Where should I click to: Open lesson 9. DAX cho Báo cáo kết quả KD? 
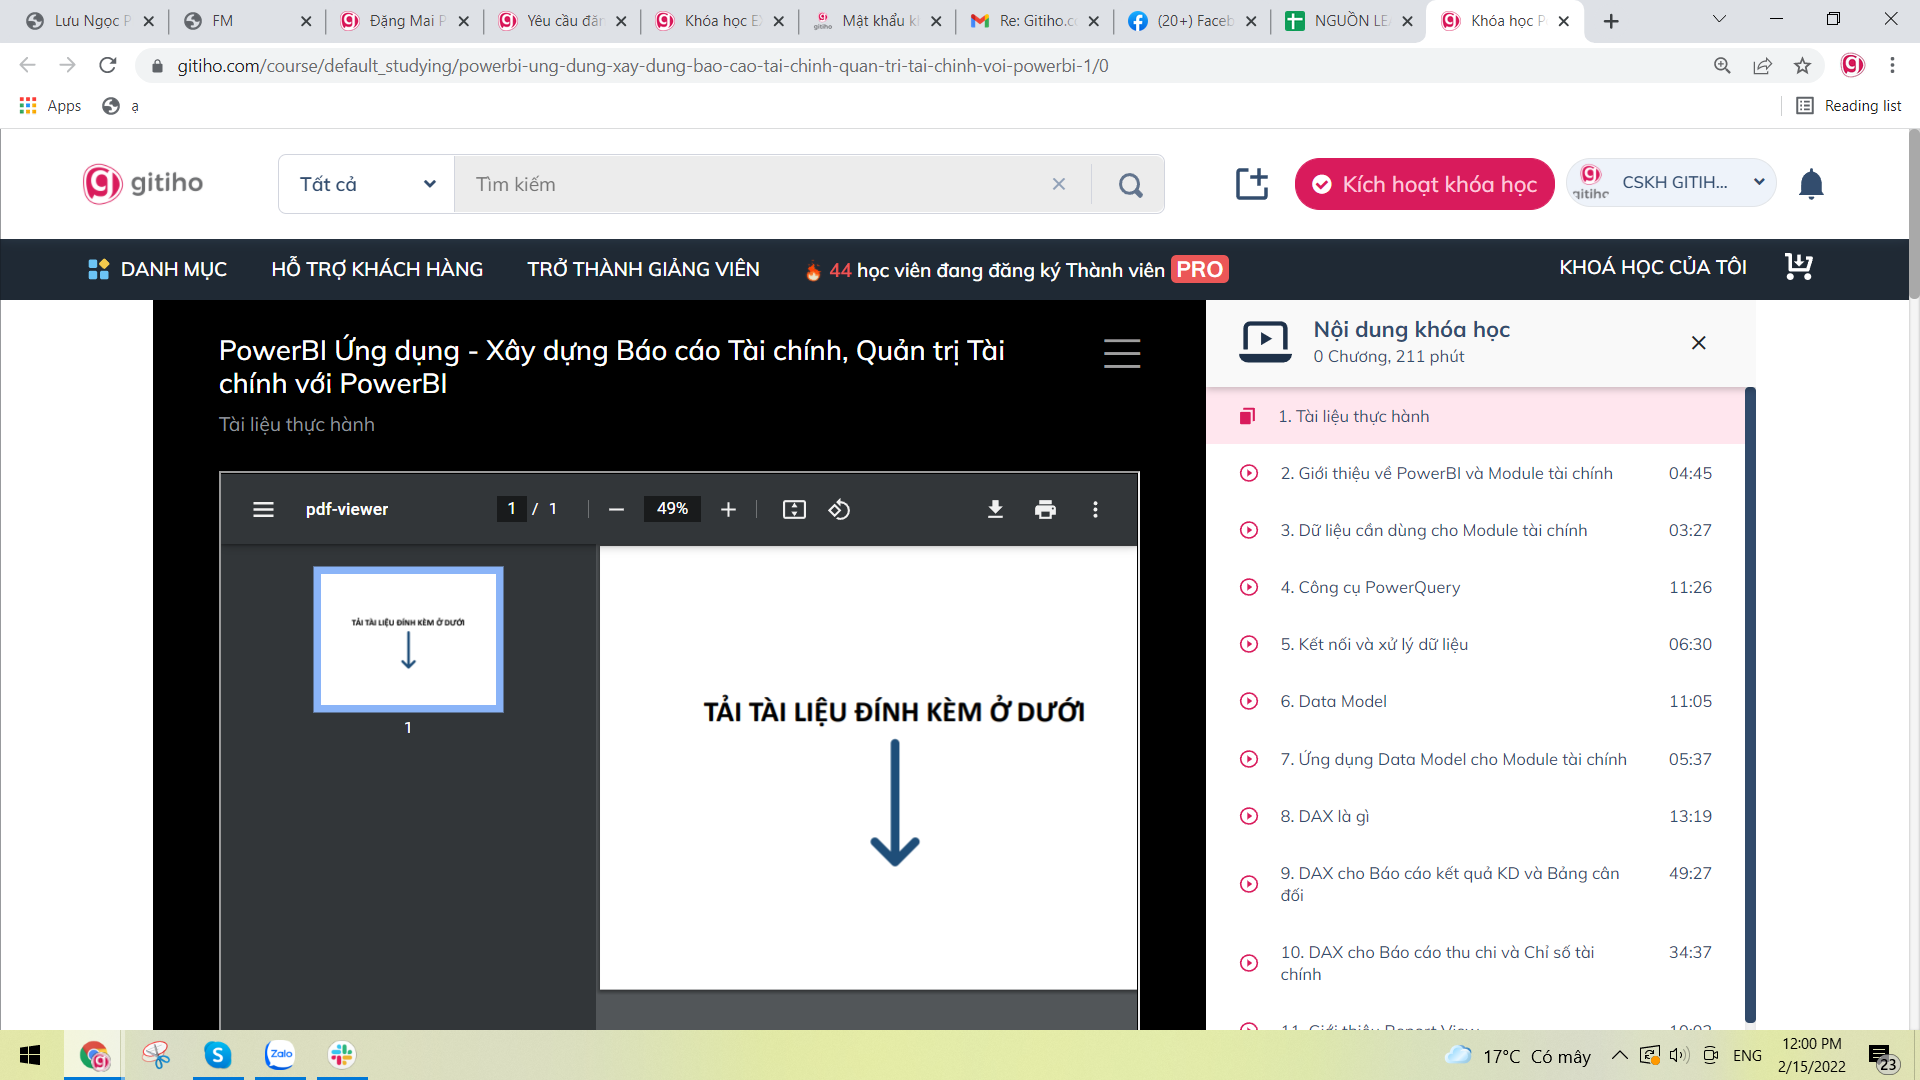coord(1475,884)
